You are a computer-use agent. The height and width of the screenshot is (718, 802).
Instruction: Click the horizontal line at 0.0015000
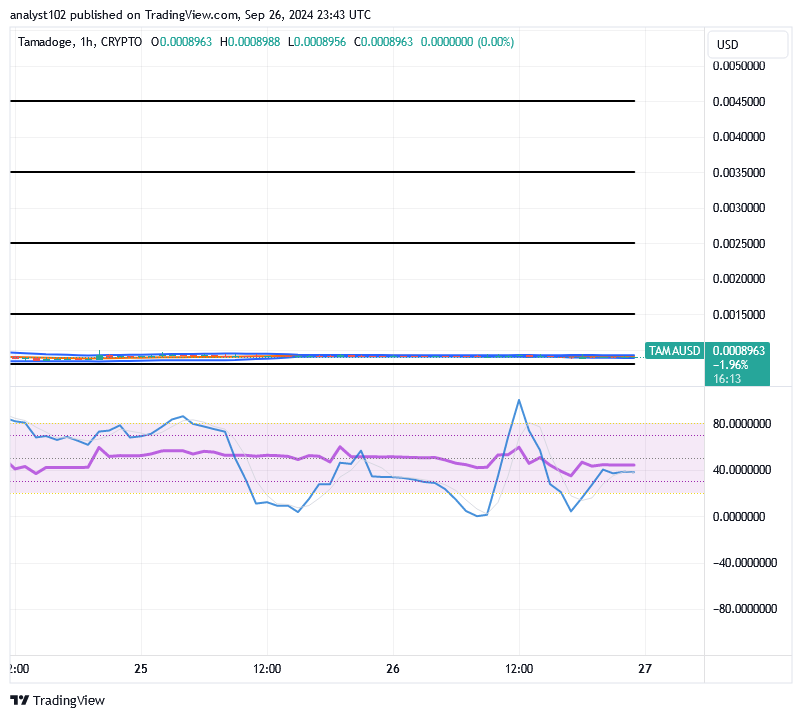322,314
